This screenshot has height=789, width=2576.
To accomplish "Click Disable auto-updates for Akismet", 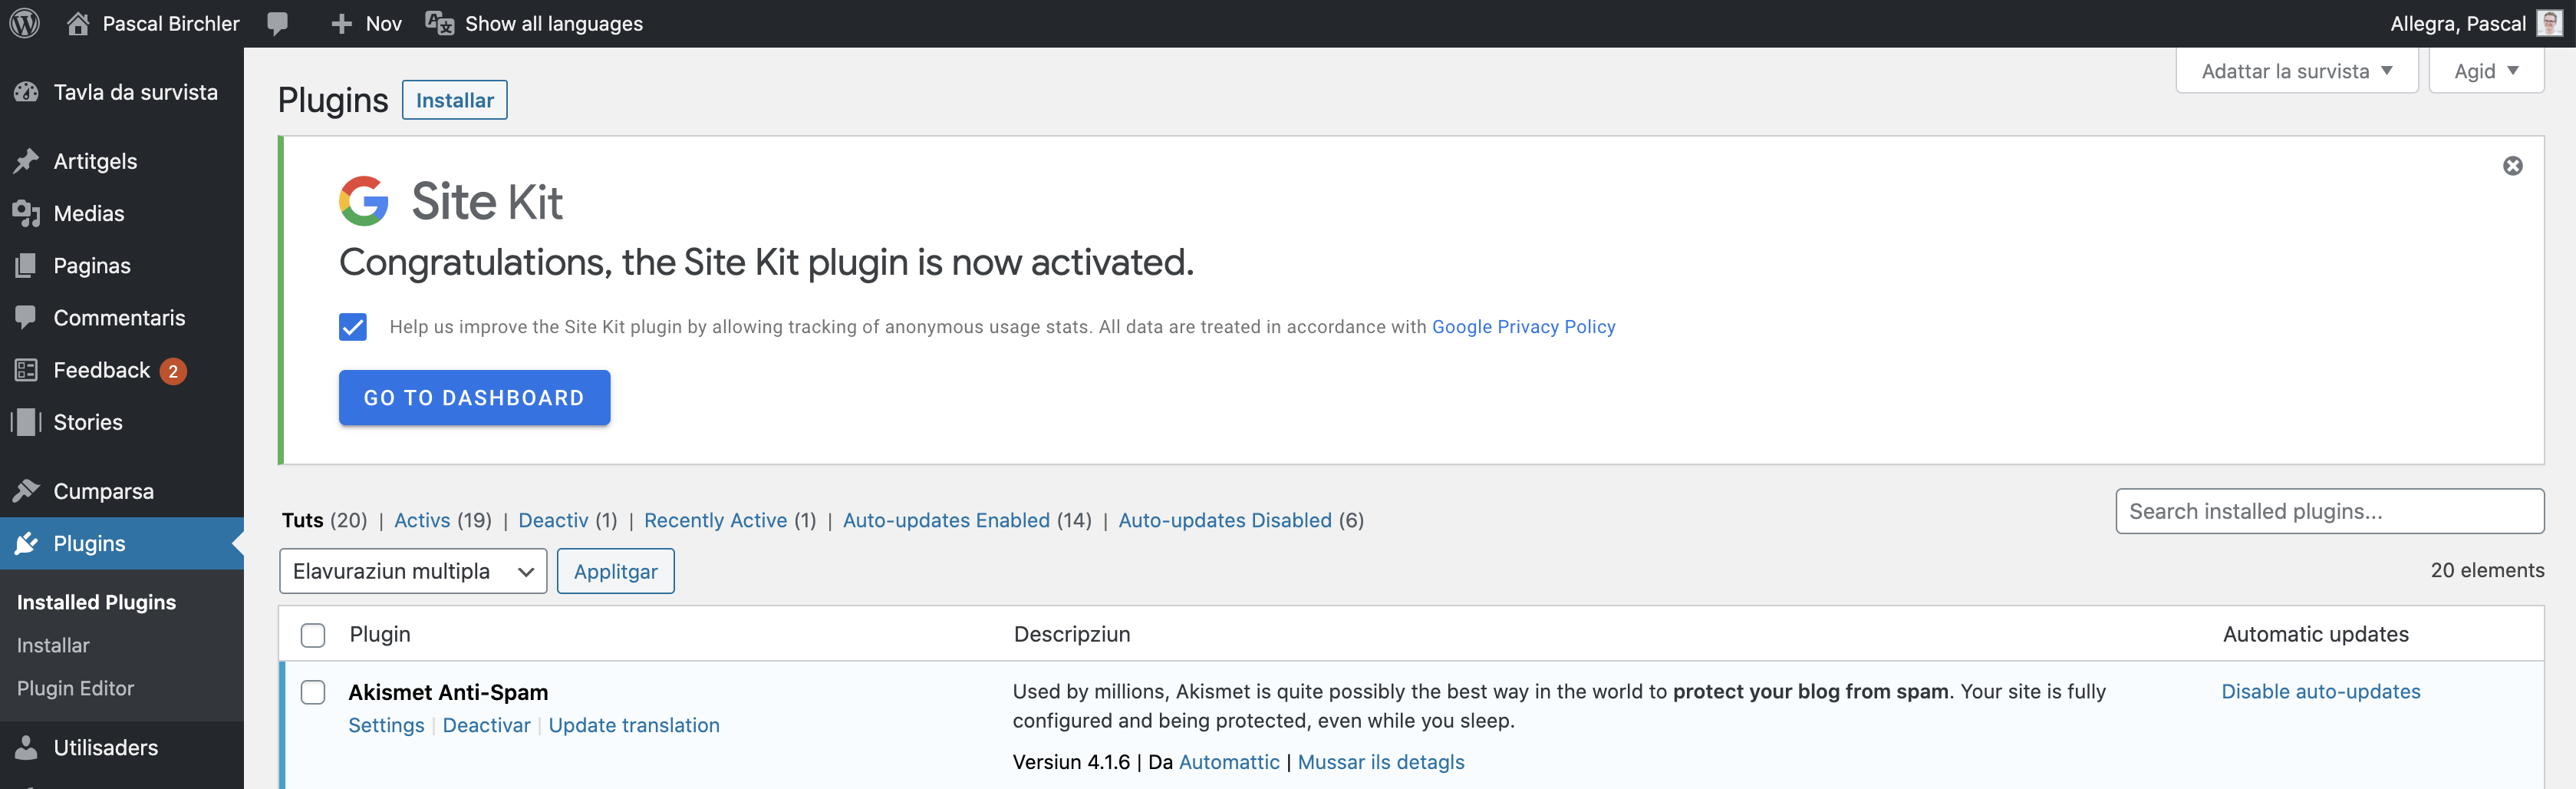I will point(2320,691).
